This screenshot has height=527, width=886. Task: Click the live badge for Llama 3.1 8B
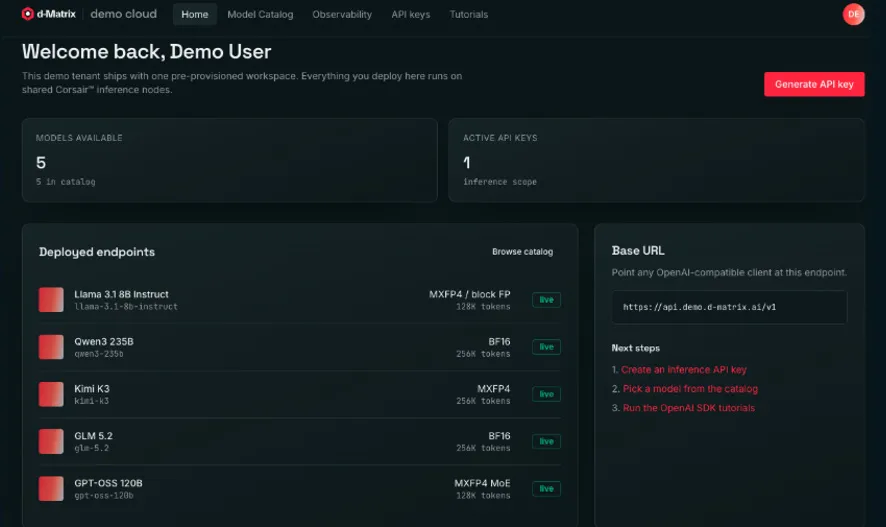coord(546,300)
